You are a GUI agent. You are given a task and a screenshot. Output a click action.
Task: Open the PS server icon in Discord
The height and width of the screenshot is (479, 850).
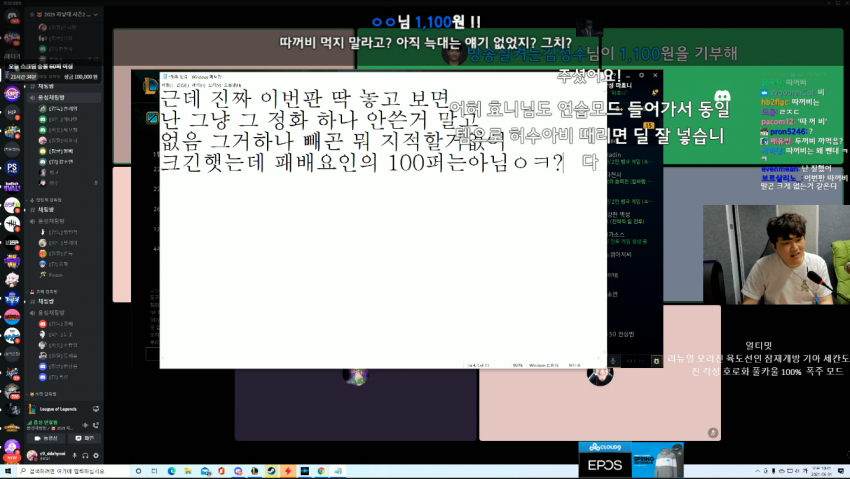pos(12,167)
